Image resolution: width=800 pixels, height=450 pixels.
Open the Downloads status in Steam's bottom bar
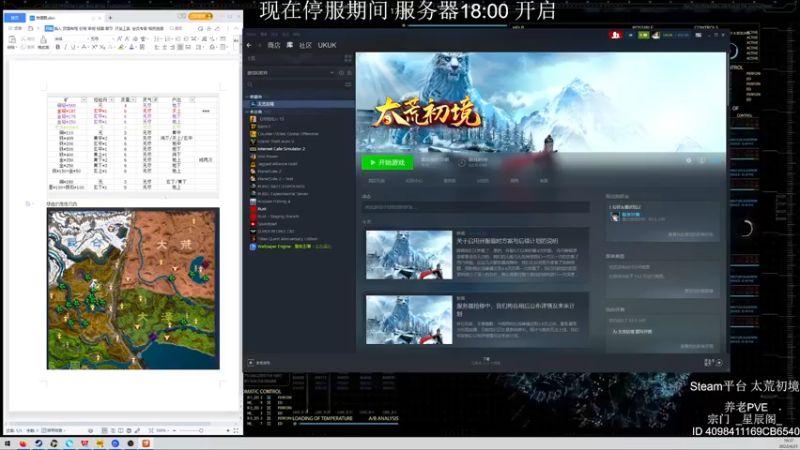(486, 361)
